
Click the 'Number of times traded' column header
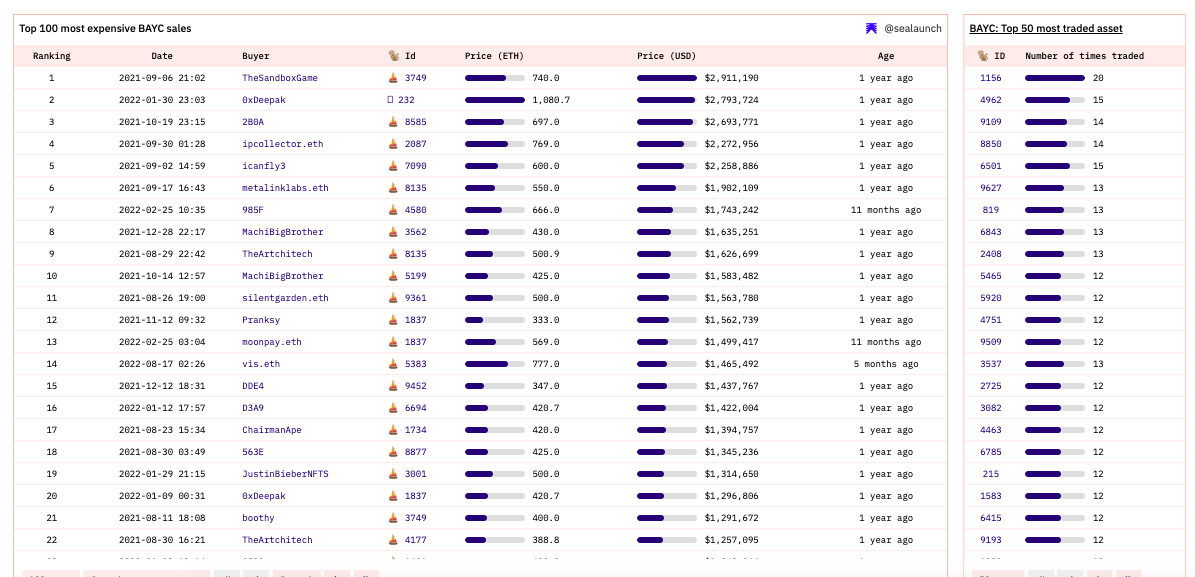click(1084, 56)
